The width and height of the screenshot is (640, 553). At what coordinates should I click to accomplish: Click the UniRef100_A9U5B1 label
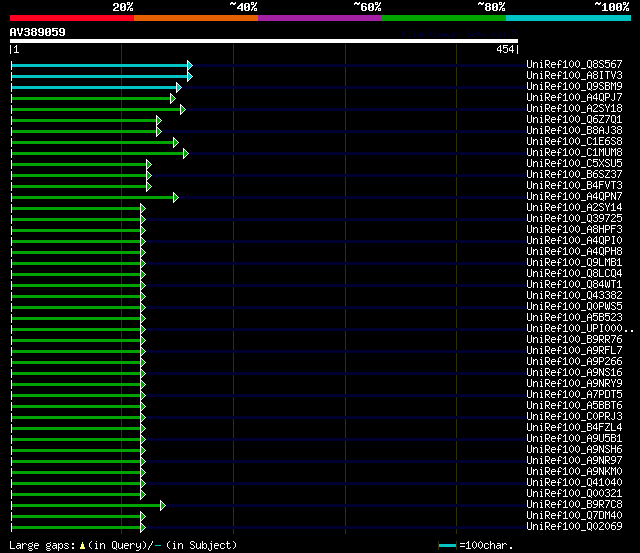coord(574,439)
